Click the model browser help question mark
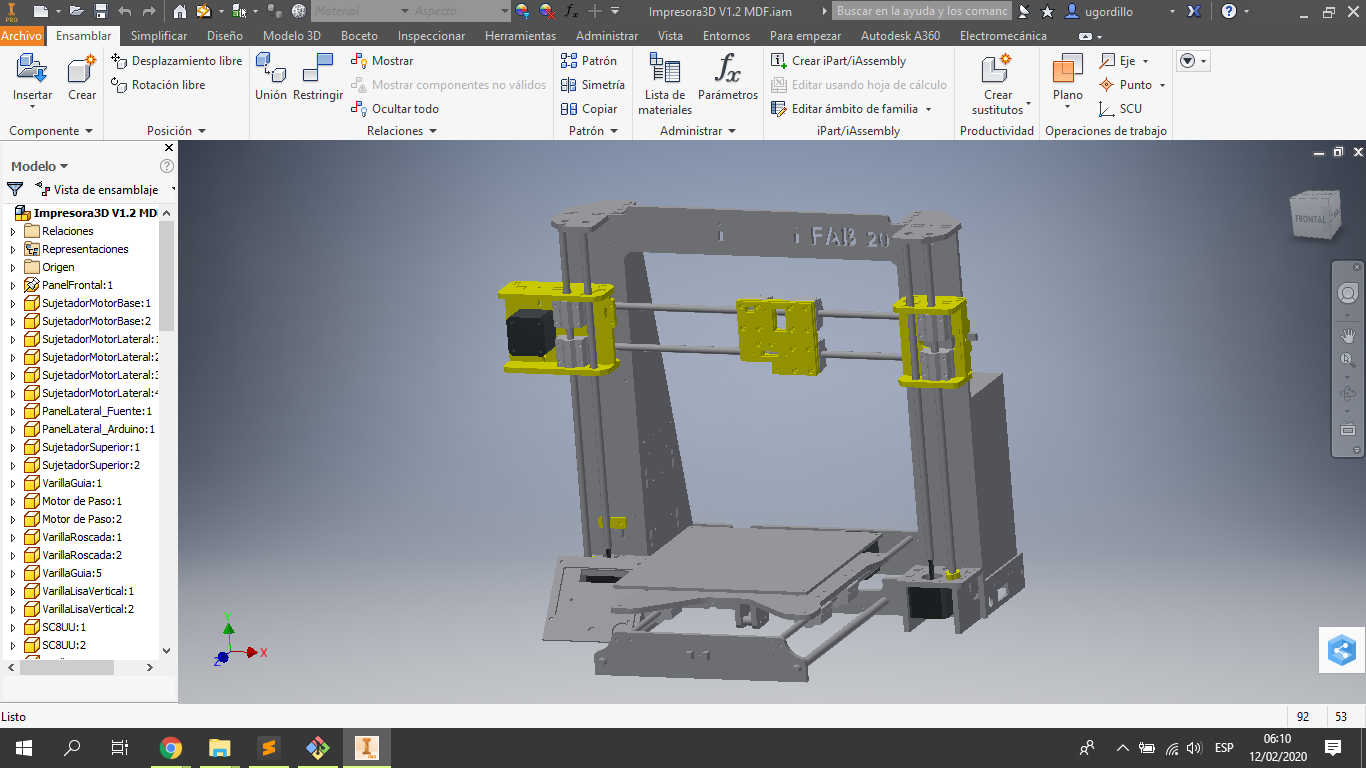Screen dimensions: 1366x768 167,166
